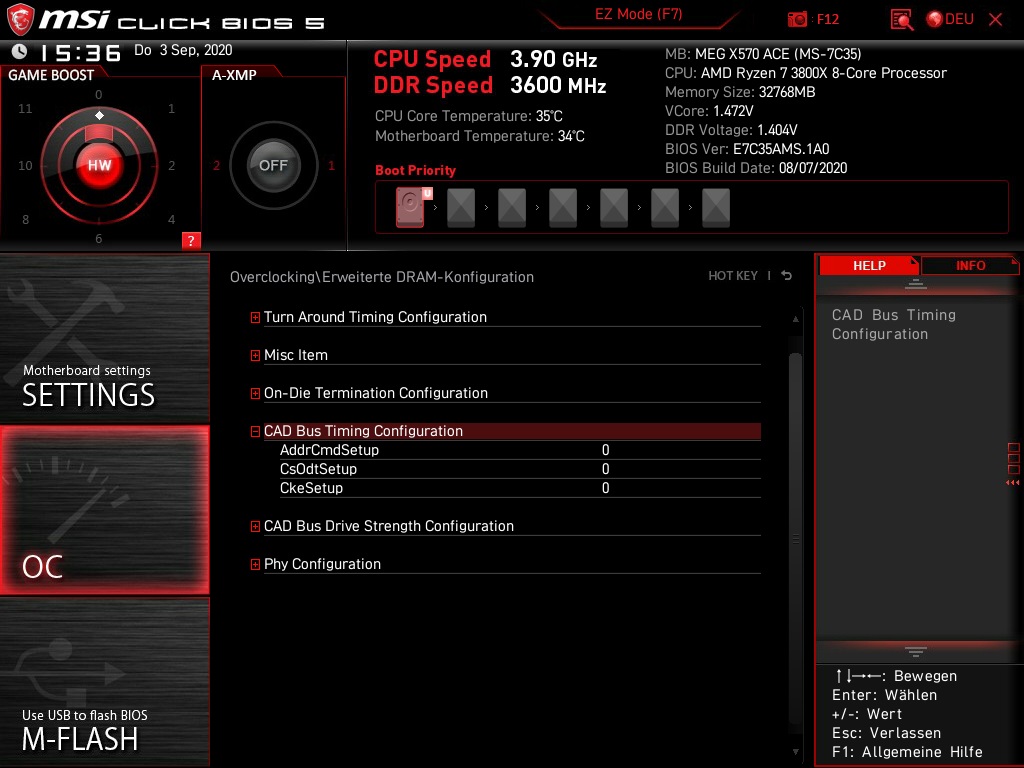Viewport: 1024px width, 768px height.
Task: Expand CAD Bus Drive Strength Configuration
Action: (x=255, y=526)
